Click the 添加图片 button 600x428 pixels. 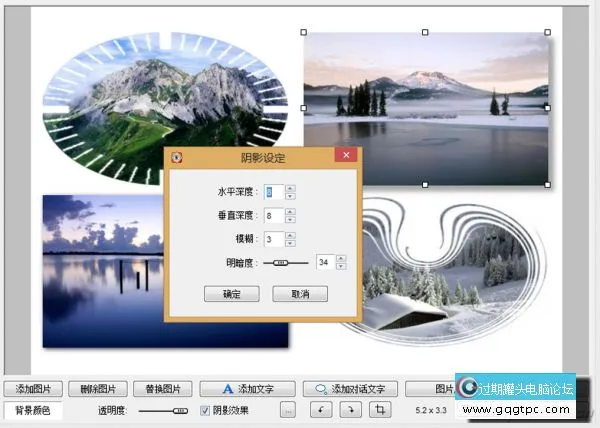(x=33, y=389)
